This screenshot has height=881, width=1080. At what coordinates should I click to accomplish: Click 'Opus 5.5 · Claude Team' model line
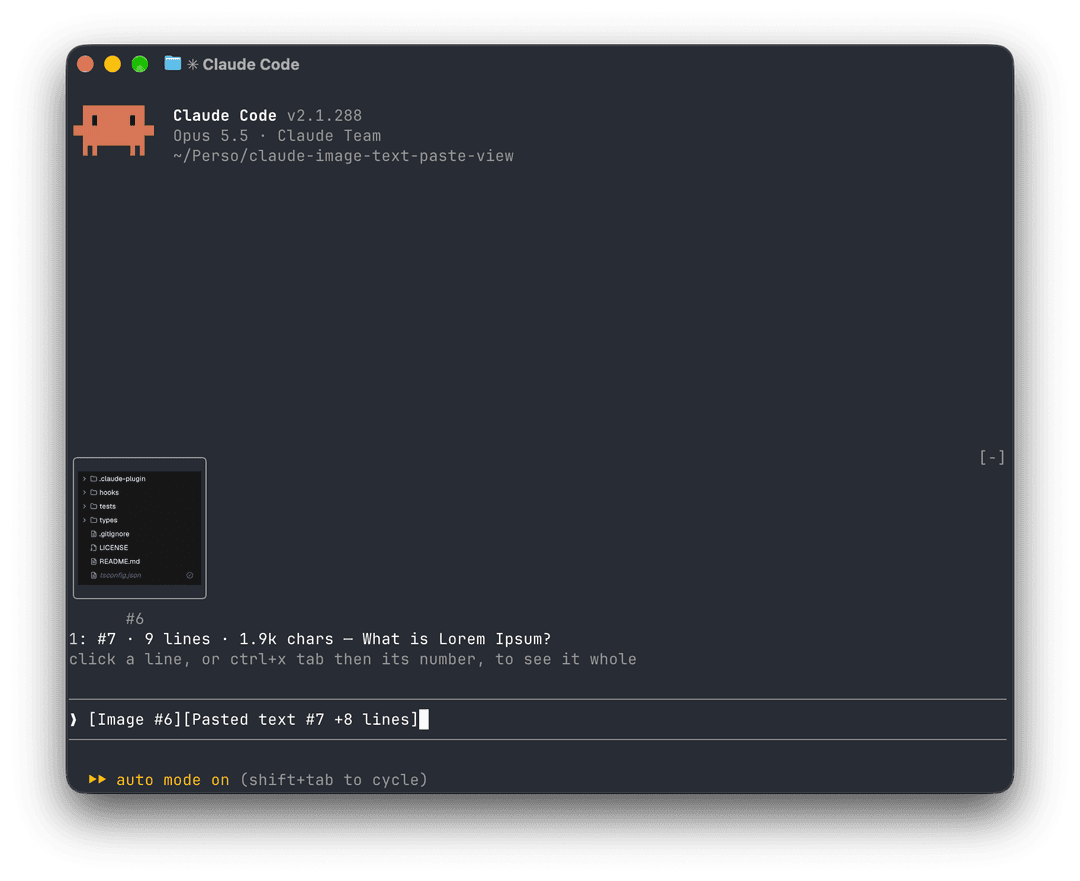(277, 136)
